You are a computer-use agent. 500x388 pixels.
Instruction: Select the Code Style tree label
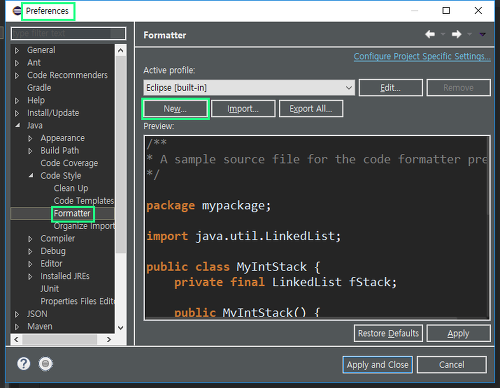[61, 176]
